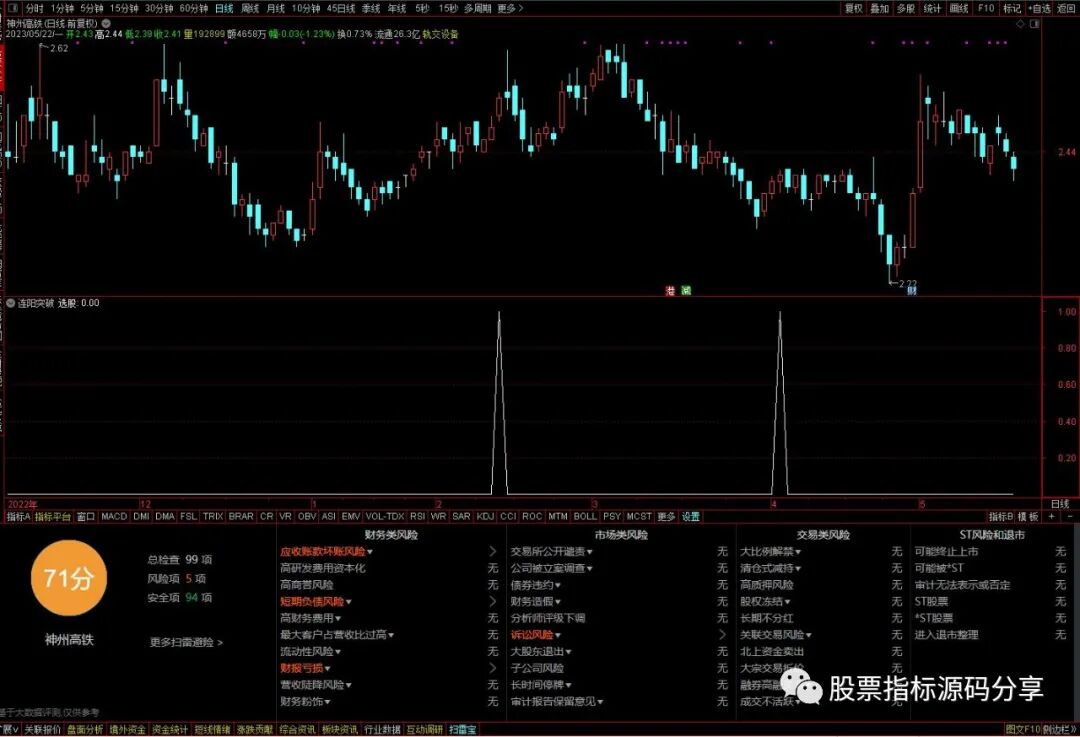Viewport: 1080px width, 737px height.
Task: Click 指标B on the indicator bar
Action: pyautogui.click(x=1001, y=516)
